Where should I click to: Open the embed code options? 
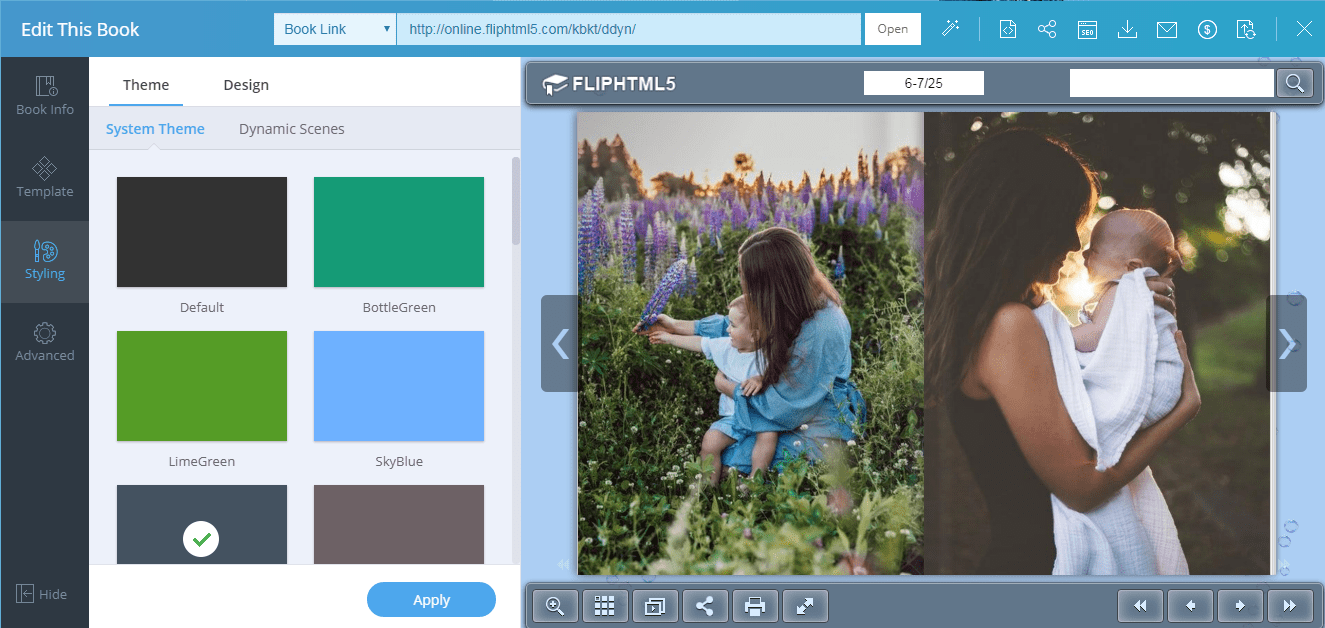(x=1007, y=29)
